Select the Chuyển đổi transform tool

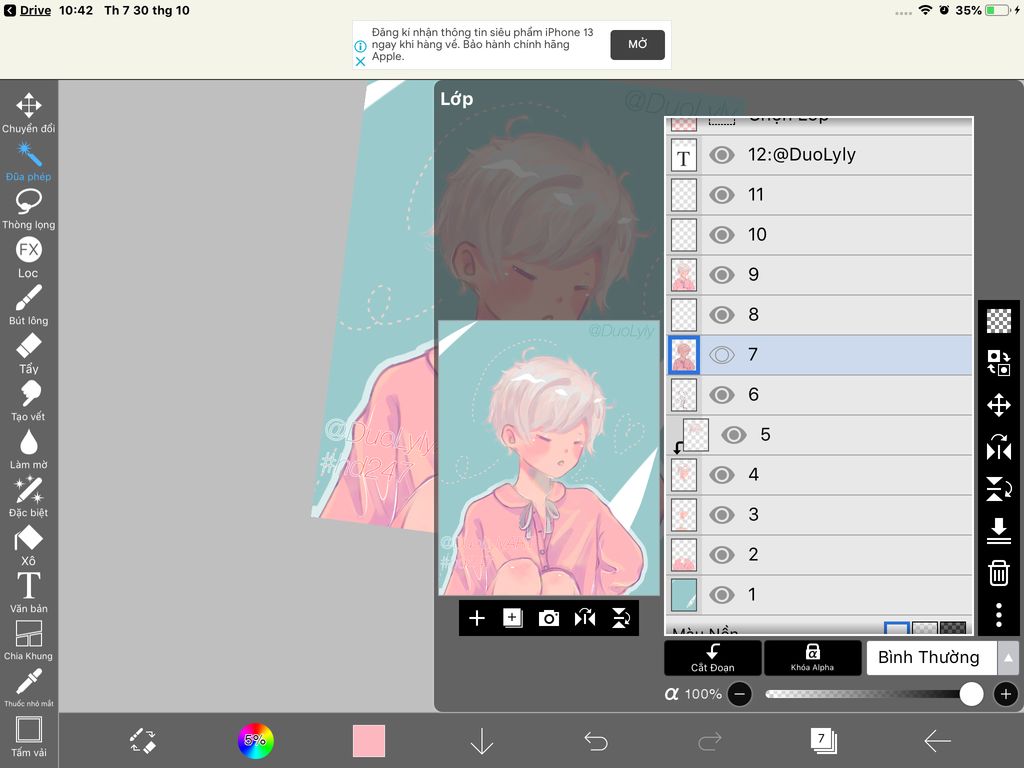(29, 112)
